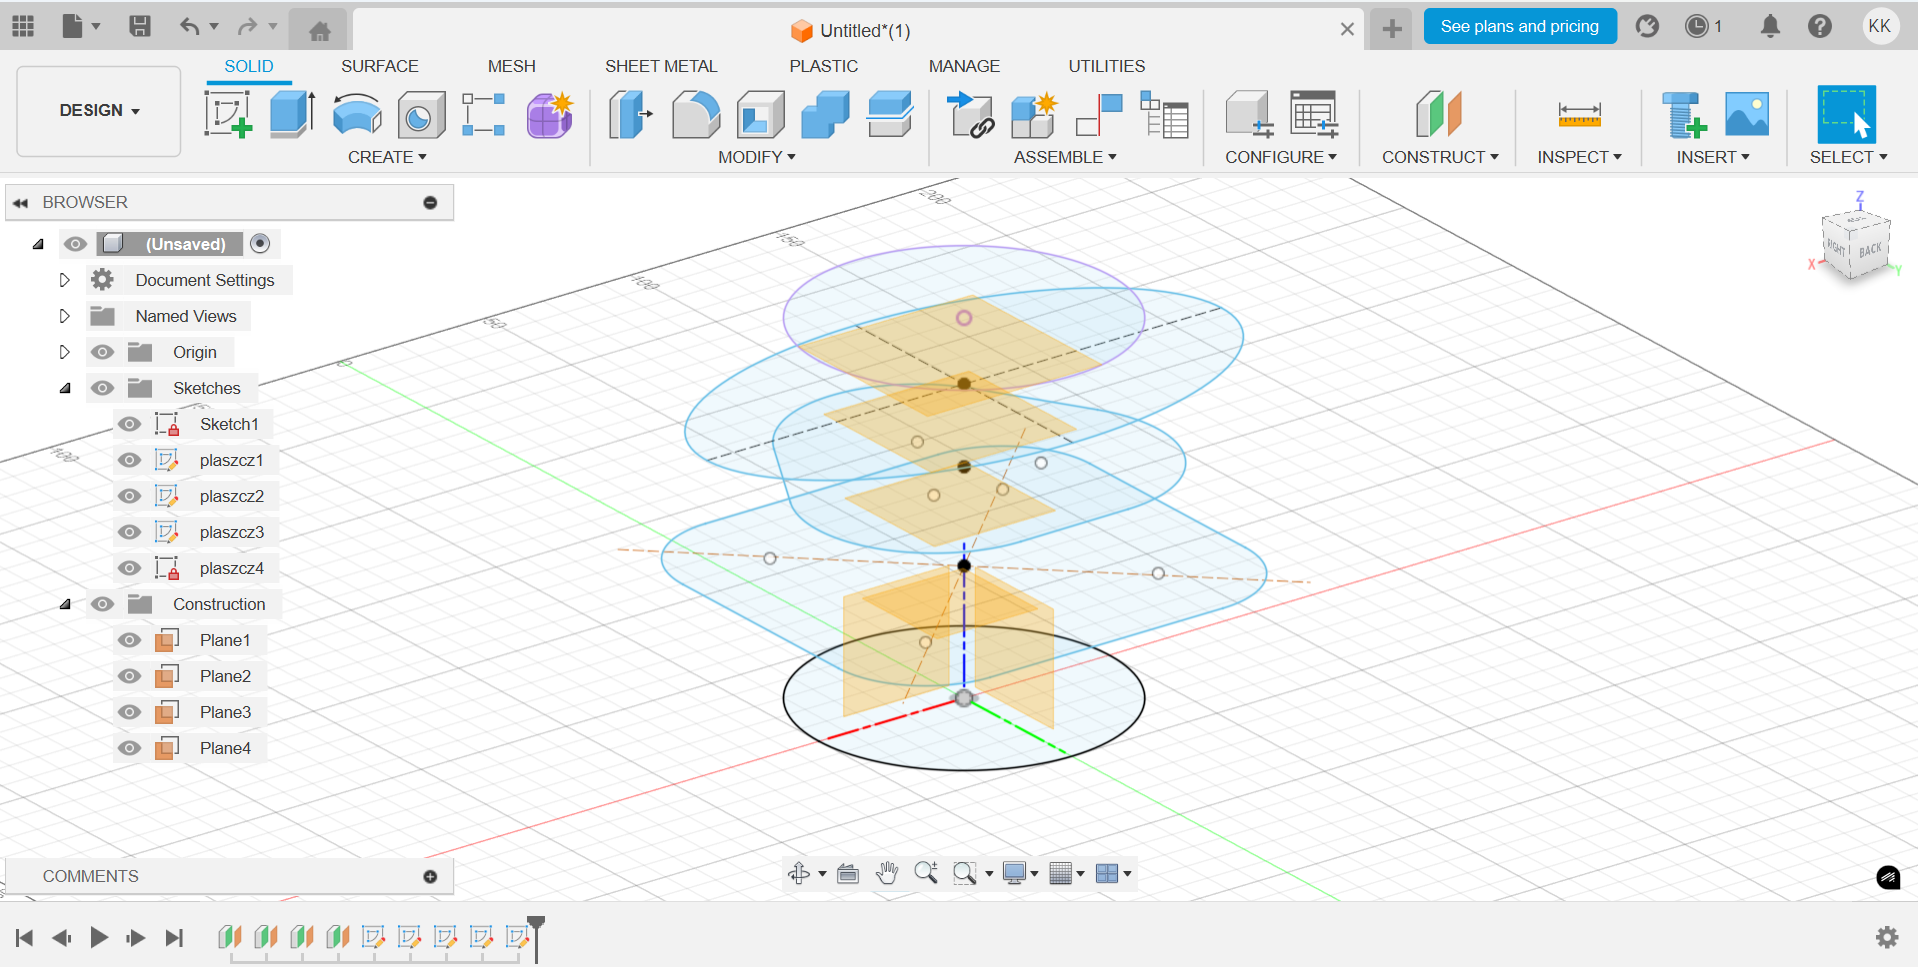The height and width of the screenshot is (967, 1918).
Task: Switch to the SHEET METAL tab
Action: (x=661, y=66)
